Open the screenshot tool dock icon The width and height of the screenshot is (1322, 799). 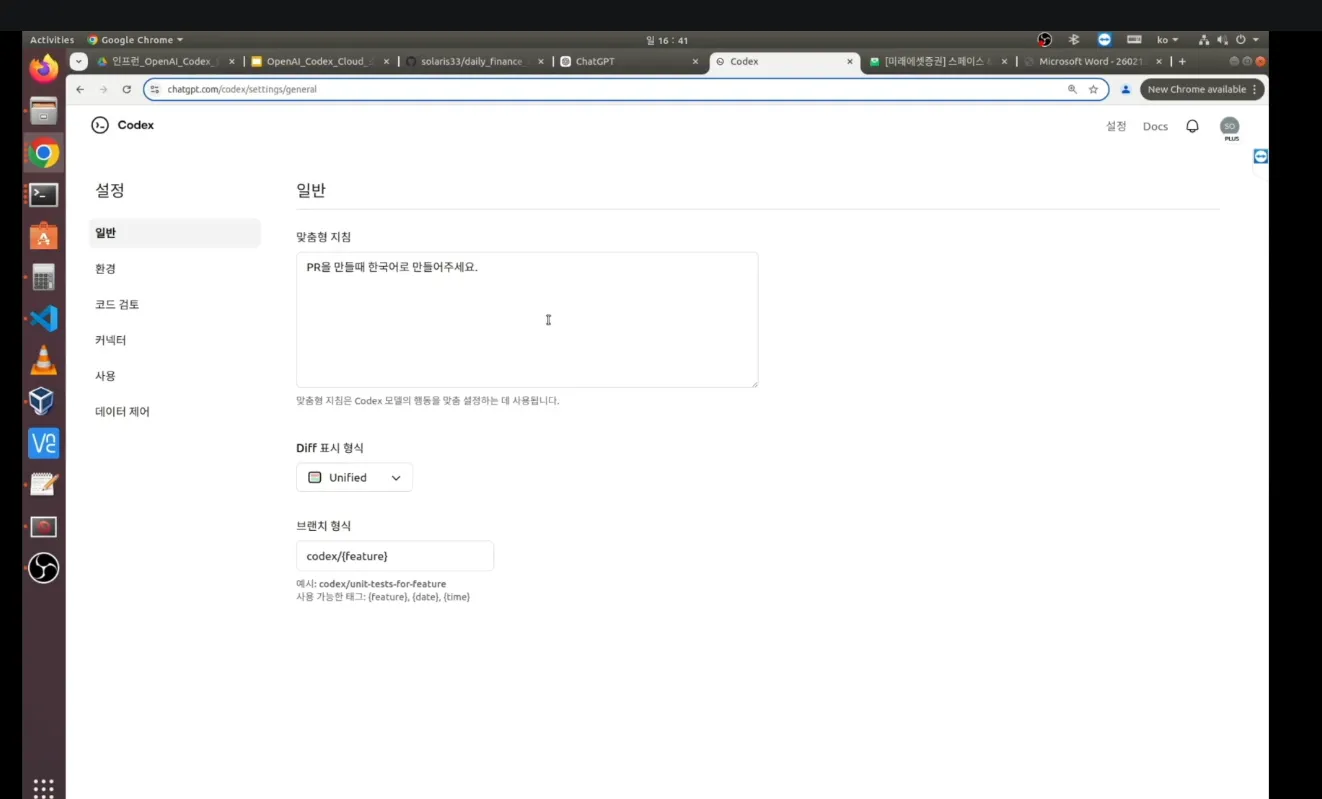(x=43, y=526)
